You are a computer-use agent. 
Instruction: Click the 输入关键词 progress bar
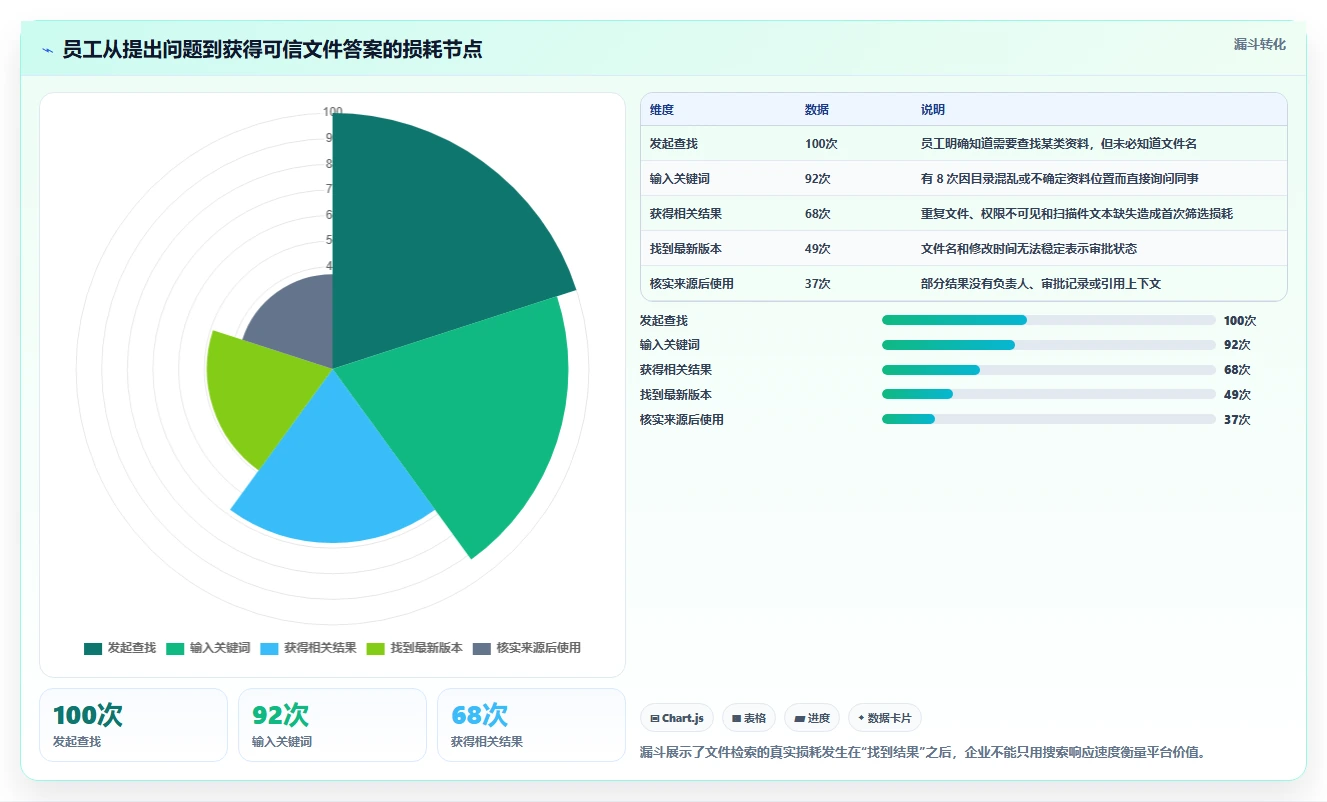pos(1049,345)
